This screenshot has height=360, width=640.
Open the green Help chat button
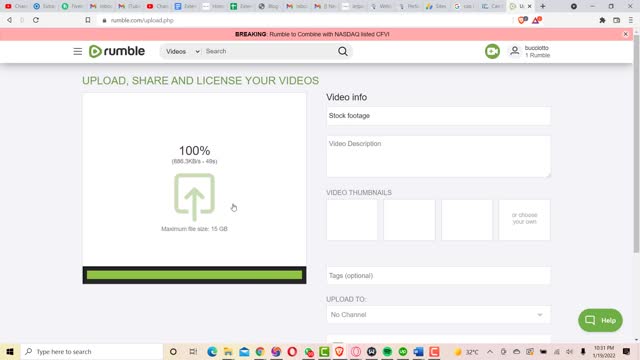click(x=600, y=320)
